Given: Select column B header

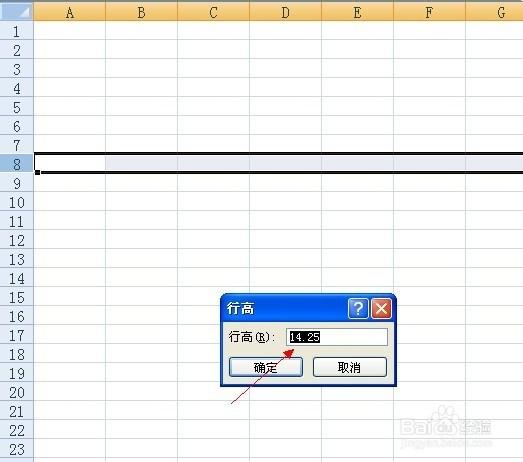Looking at the screenshot, I should [141, 12].
